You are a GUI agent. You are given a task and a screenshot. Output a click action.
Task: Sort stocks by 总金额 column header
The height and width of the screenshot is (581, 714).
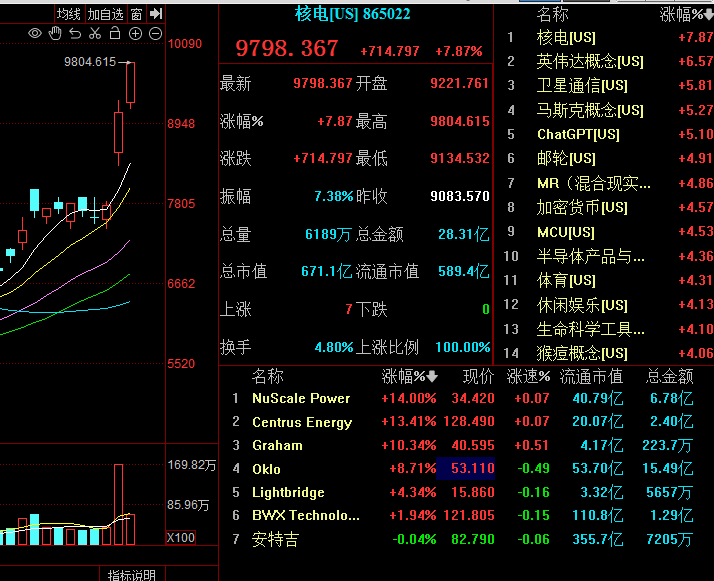click(x=669, y=376)
